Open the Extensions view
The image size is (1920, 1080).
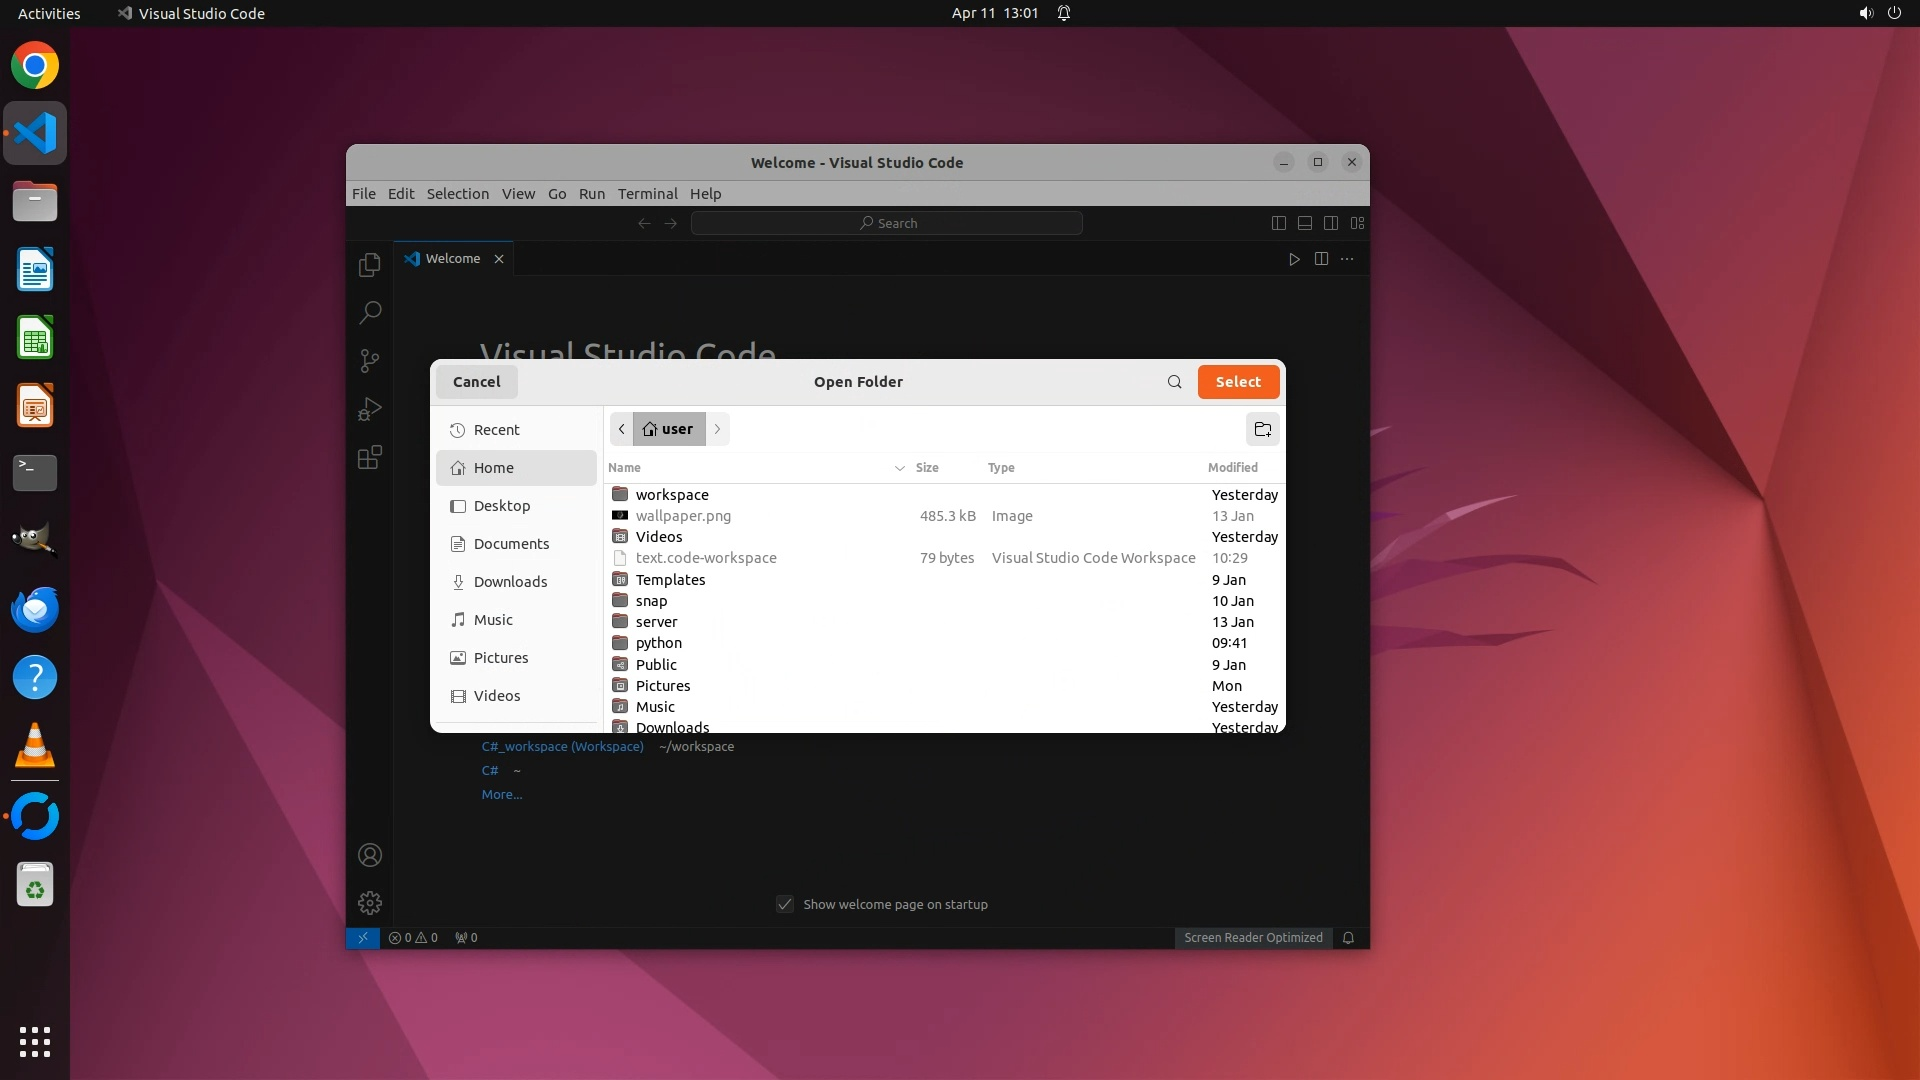(369, 458)
